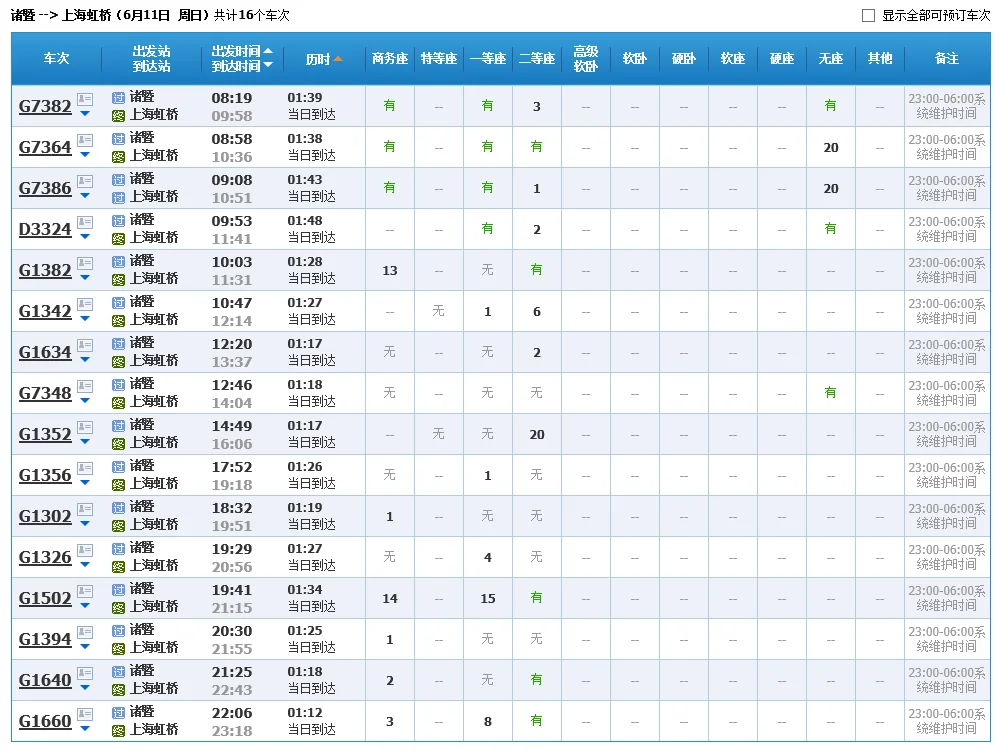Expand the dropdown arrow under G7382

coord(84,114)
